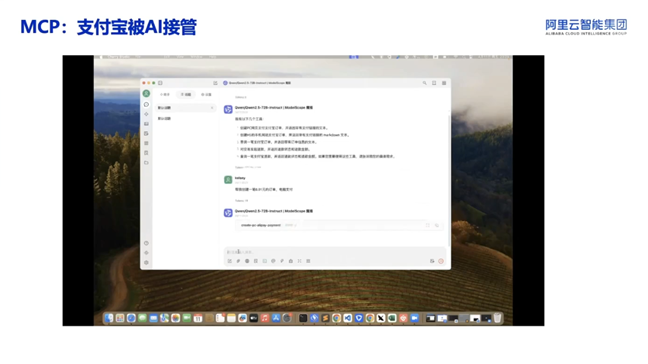Click the first icon in the input toolbar
The width and height of the screenshot is (648, 364).
tap(230, 261)
